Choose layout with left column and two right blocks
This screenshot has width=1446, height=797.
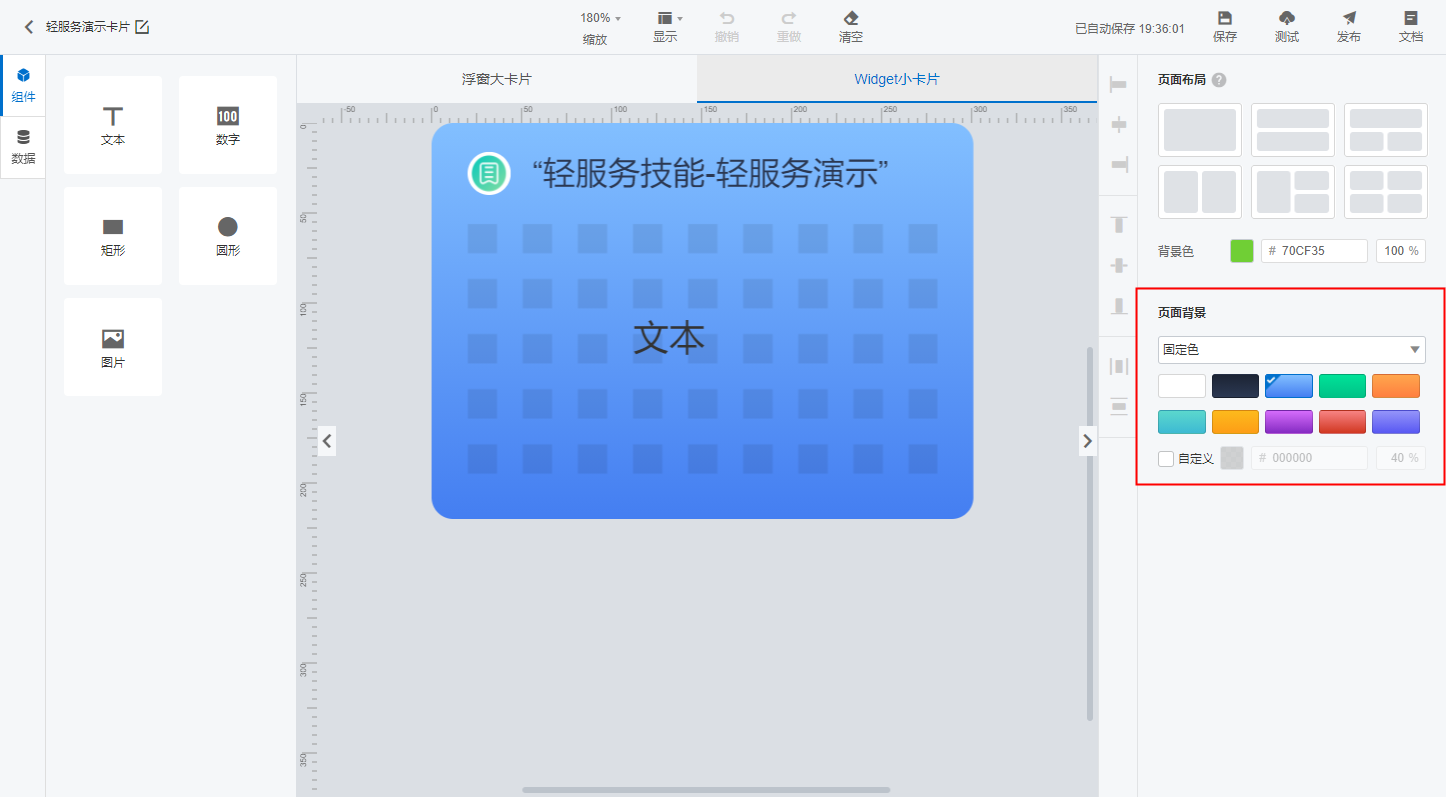[x=1293, y=192]
